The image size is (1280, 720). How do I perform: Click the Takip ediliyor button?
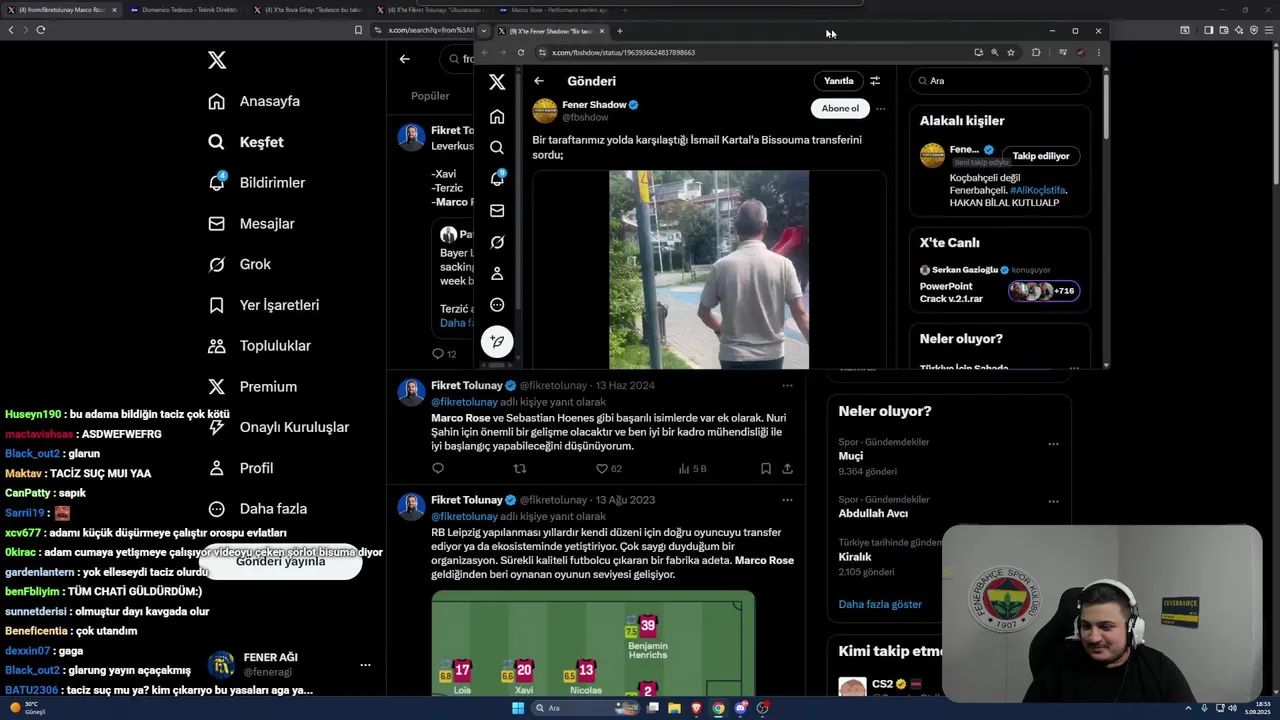pos(1041,156)
